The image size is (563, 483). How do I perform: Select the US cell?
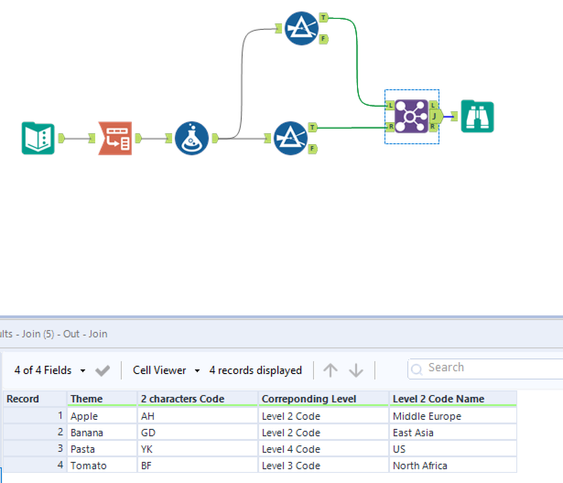[x=453, y=449]
